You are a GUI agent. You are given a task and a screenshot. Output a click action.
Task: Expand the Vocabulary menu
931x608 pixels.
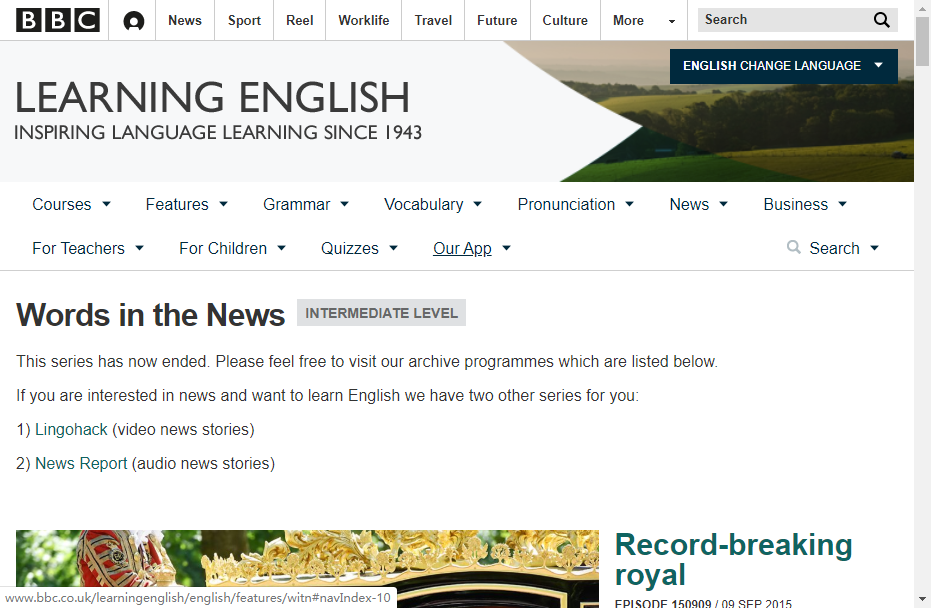[x=433, y=204]
